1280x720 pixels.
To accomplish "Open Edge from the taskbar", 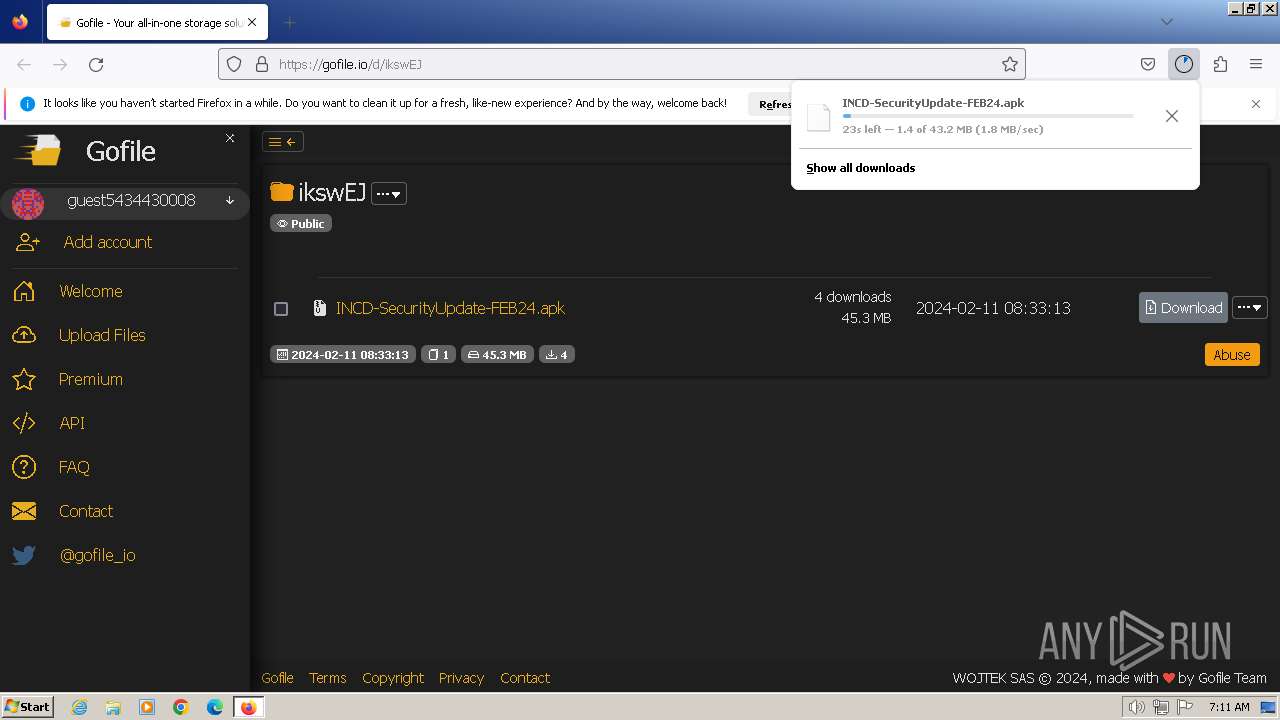I will point(215,707).
